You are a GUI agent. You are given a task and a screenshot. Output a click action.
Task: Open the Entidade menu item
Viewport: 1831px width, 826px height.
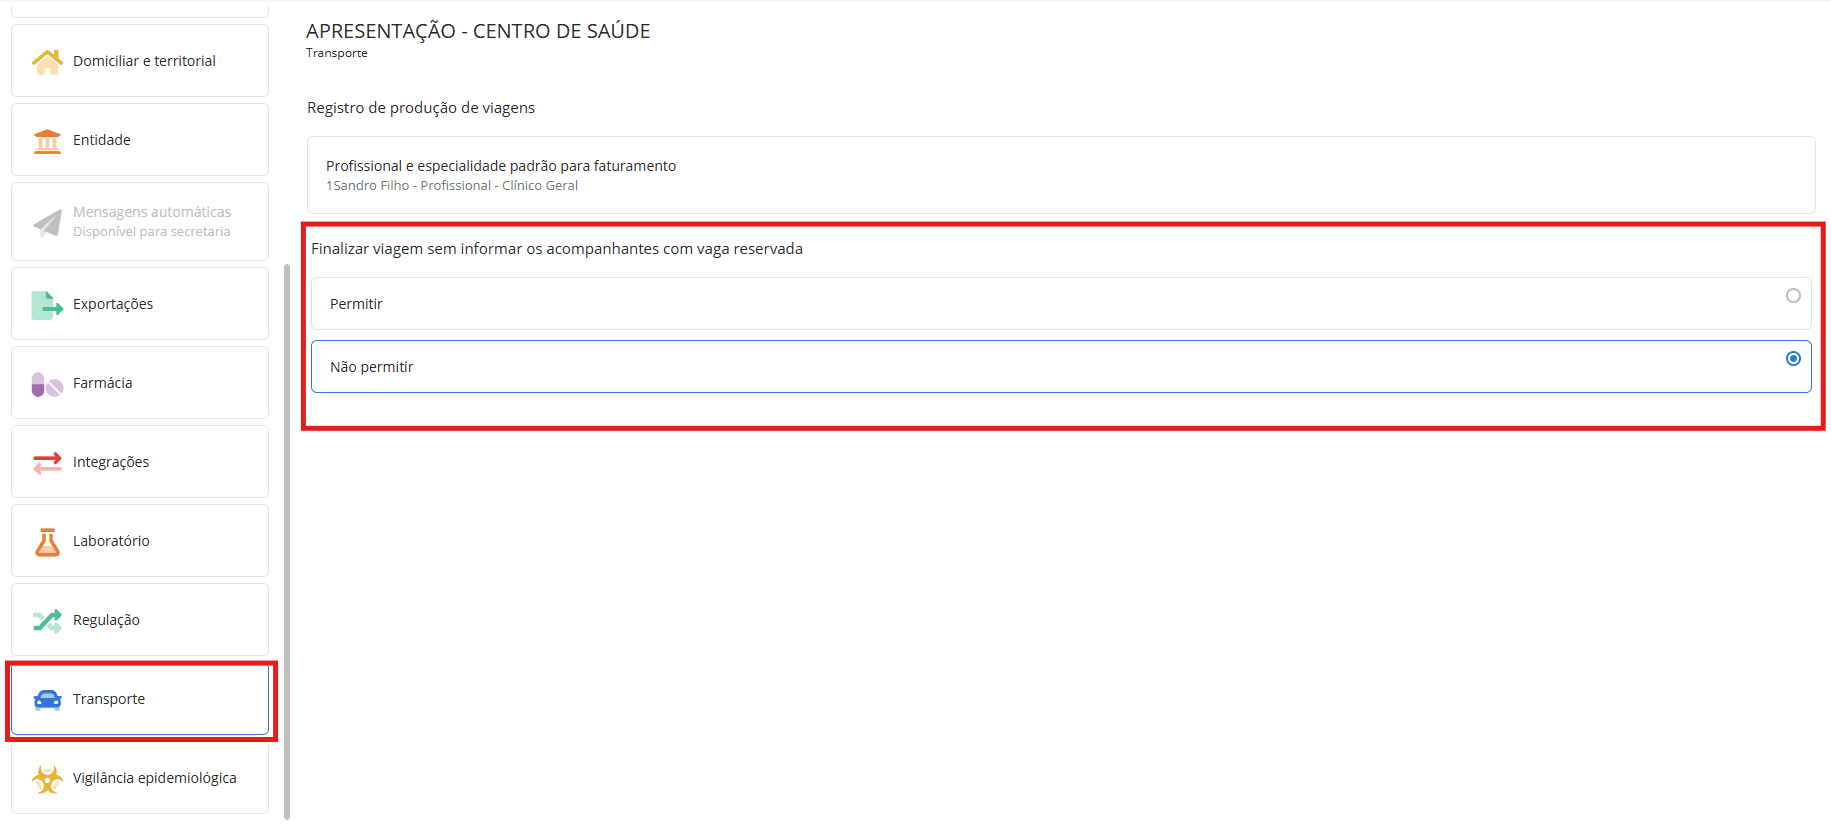pos(140,140)
